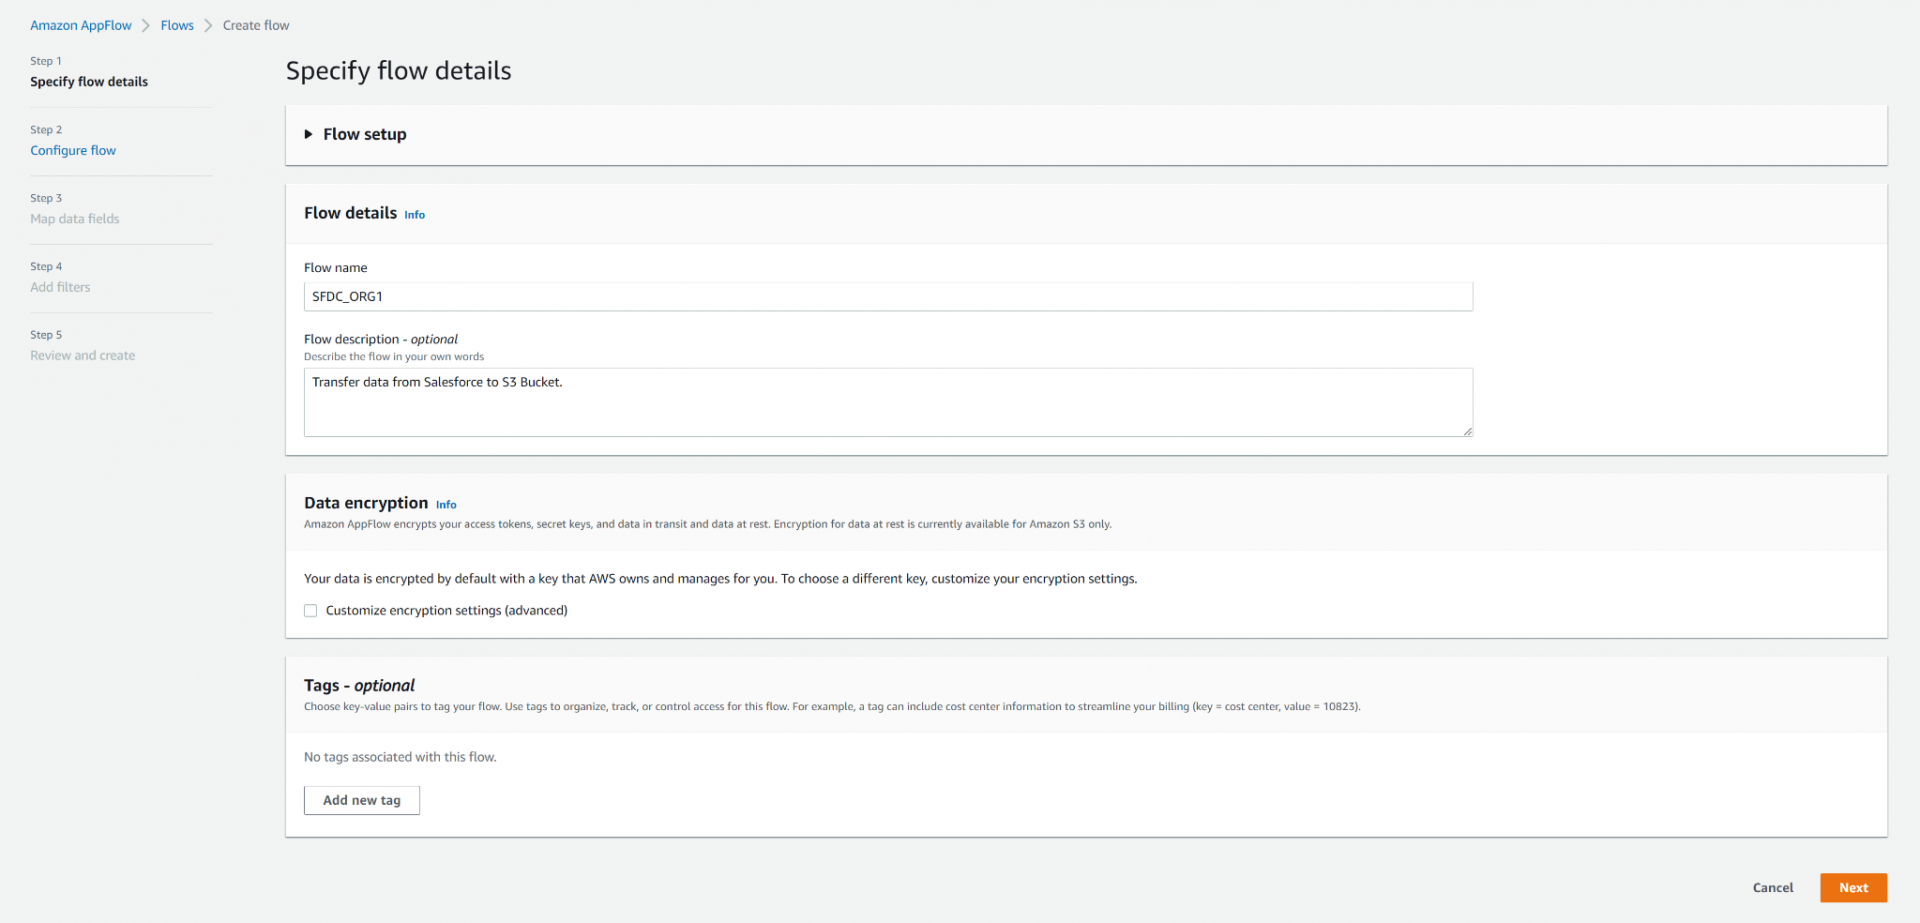Viewport: 1920px width, 923px height.
Task: Select Step 3 Map data fields
Action: coord(74,218)
